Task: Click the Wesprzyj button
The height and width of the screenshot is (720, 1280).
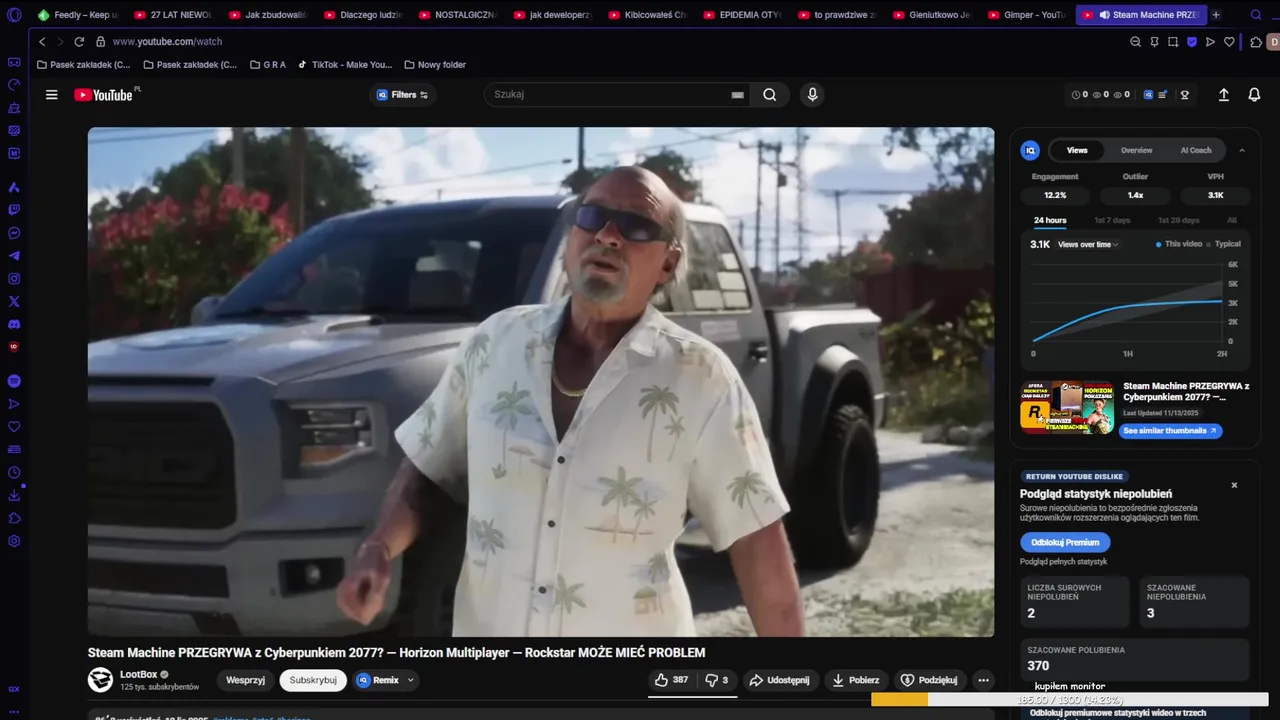Action: (x=245, y=680)
